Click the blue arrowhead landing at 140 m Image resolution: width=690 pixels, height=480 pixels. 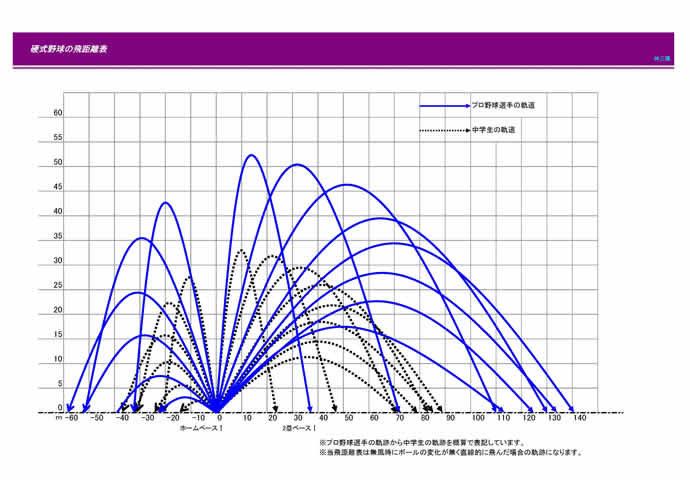coord(572,410)
